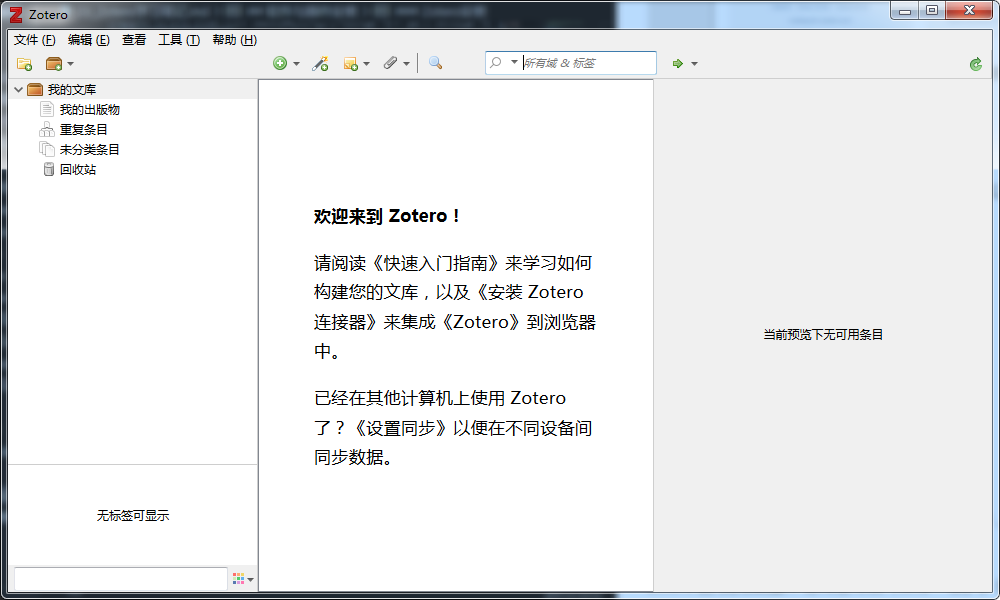Maximize the Zotero window

932,11
